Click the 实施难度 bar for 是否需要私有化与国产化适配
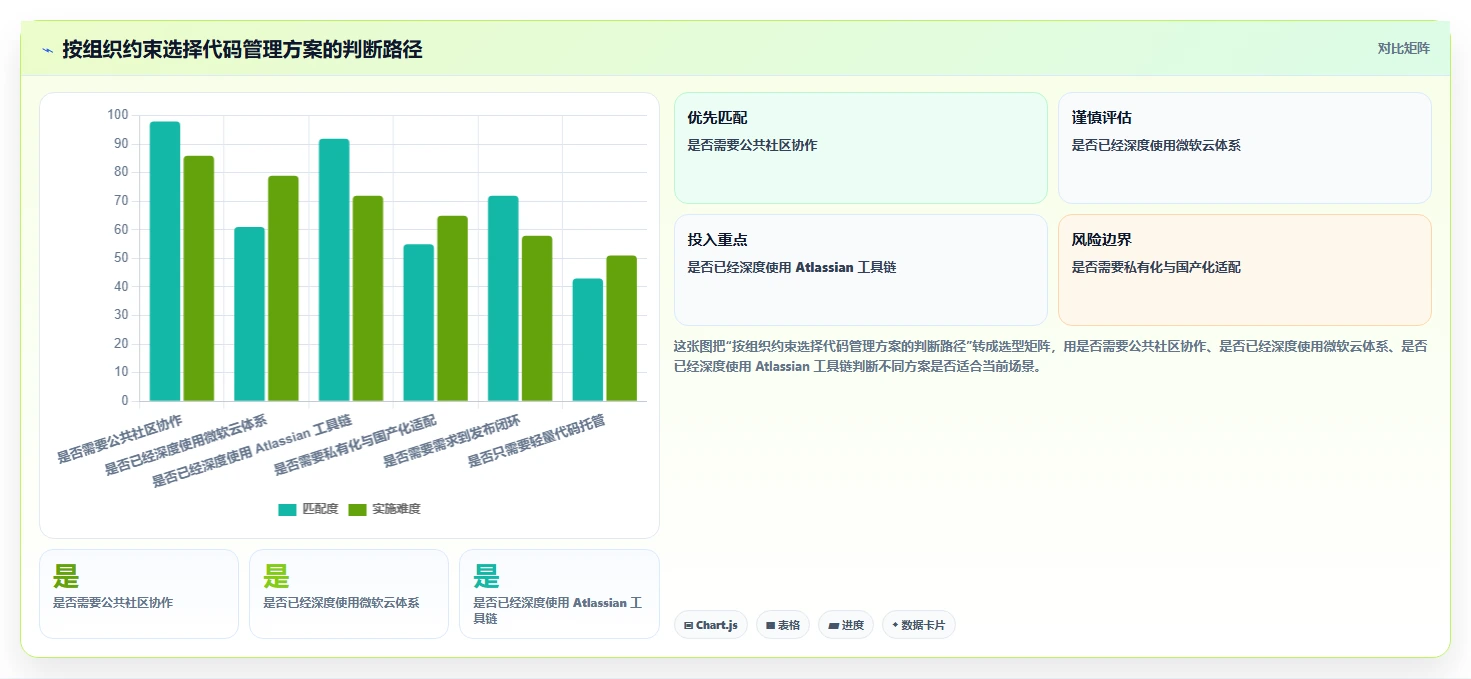 pyautogui.click(x=453, y=309)
